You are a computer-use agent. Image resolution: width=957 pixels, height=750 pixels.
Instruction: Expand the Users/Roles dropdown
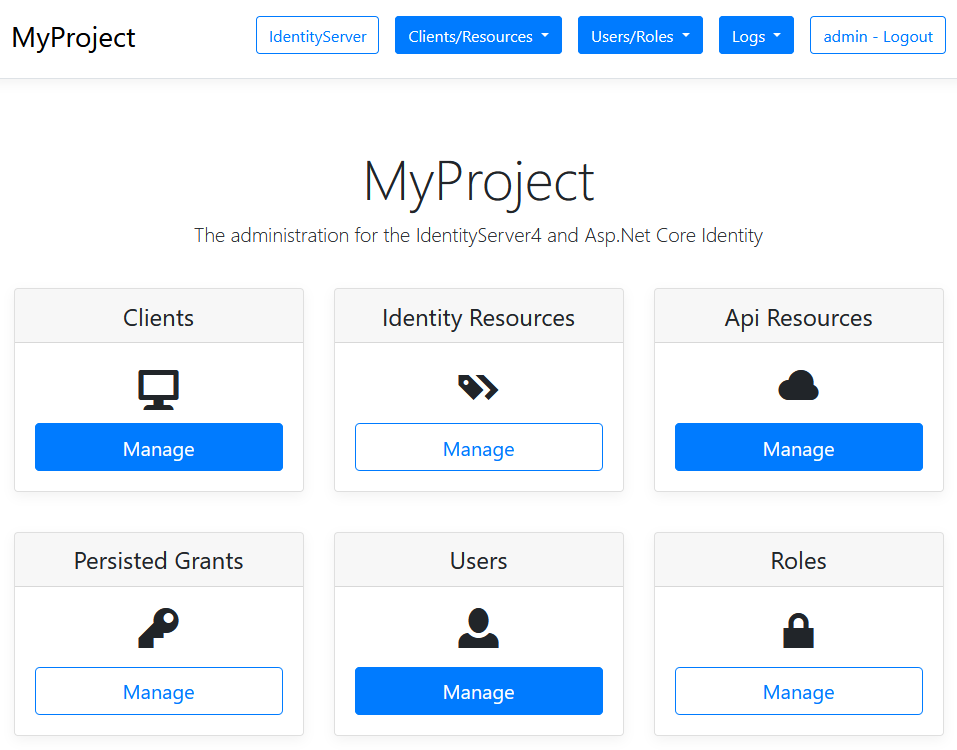(640, 35)
